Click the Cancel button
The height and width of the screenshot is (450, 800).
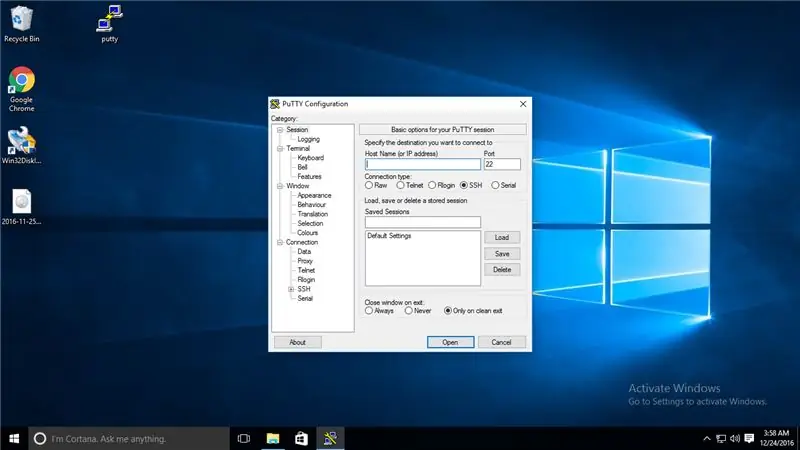[502, 342]
